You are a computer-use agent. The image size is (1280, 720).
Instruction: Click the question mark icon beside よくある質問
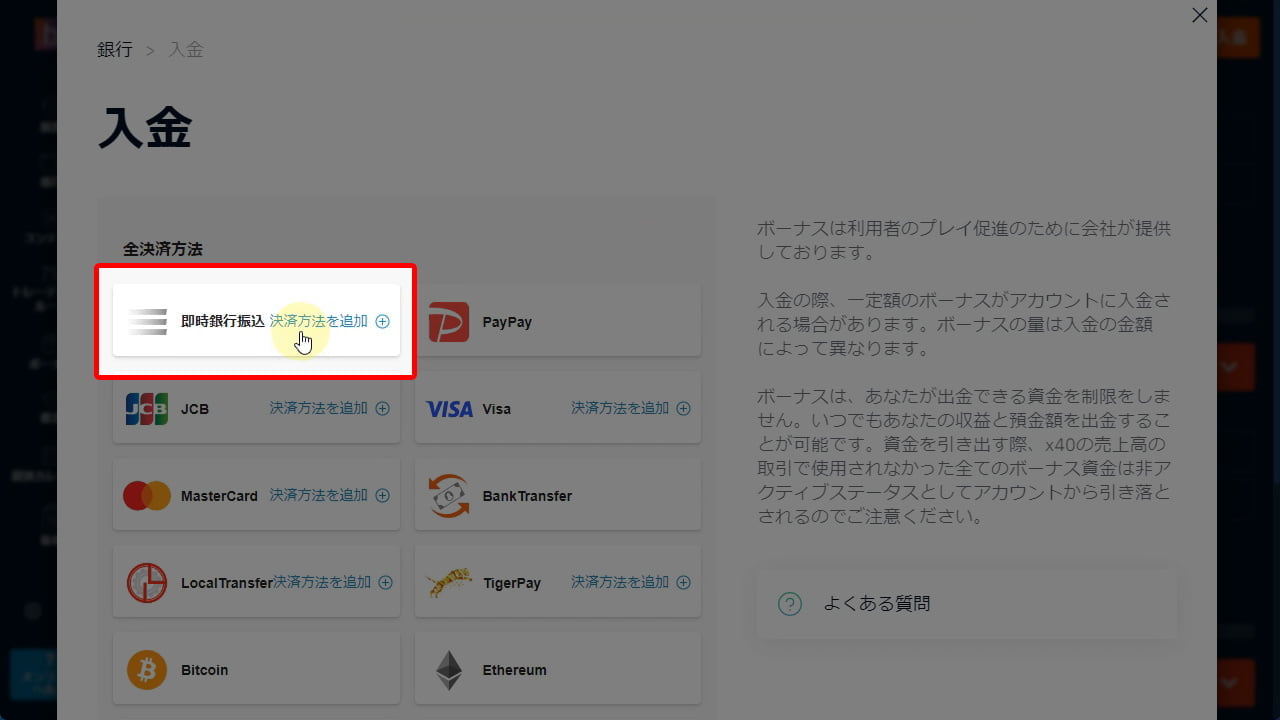tap(790, 604)
